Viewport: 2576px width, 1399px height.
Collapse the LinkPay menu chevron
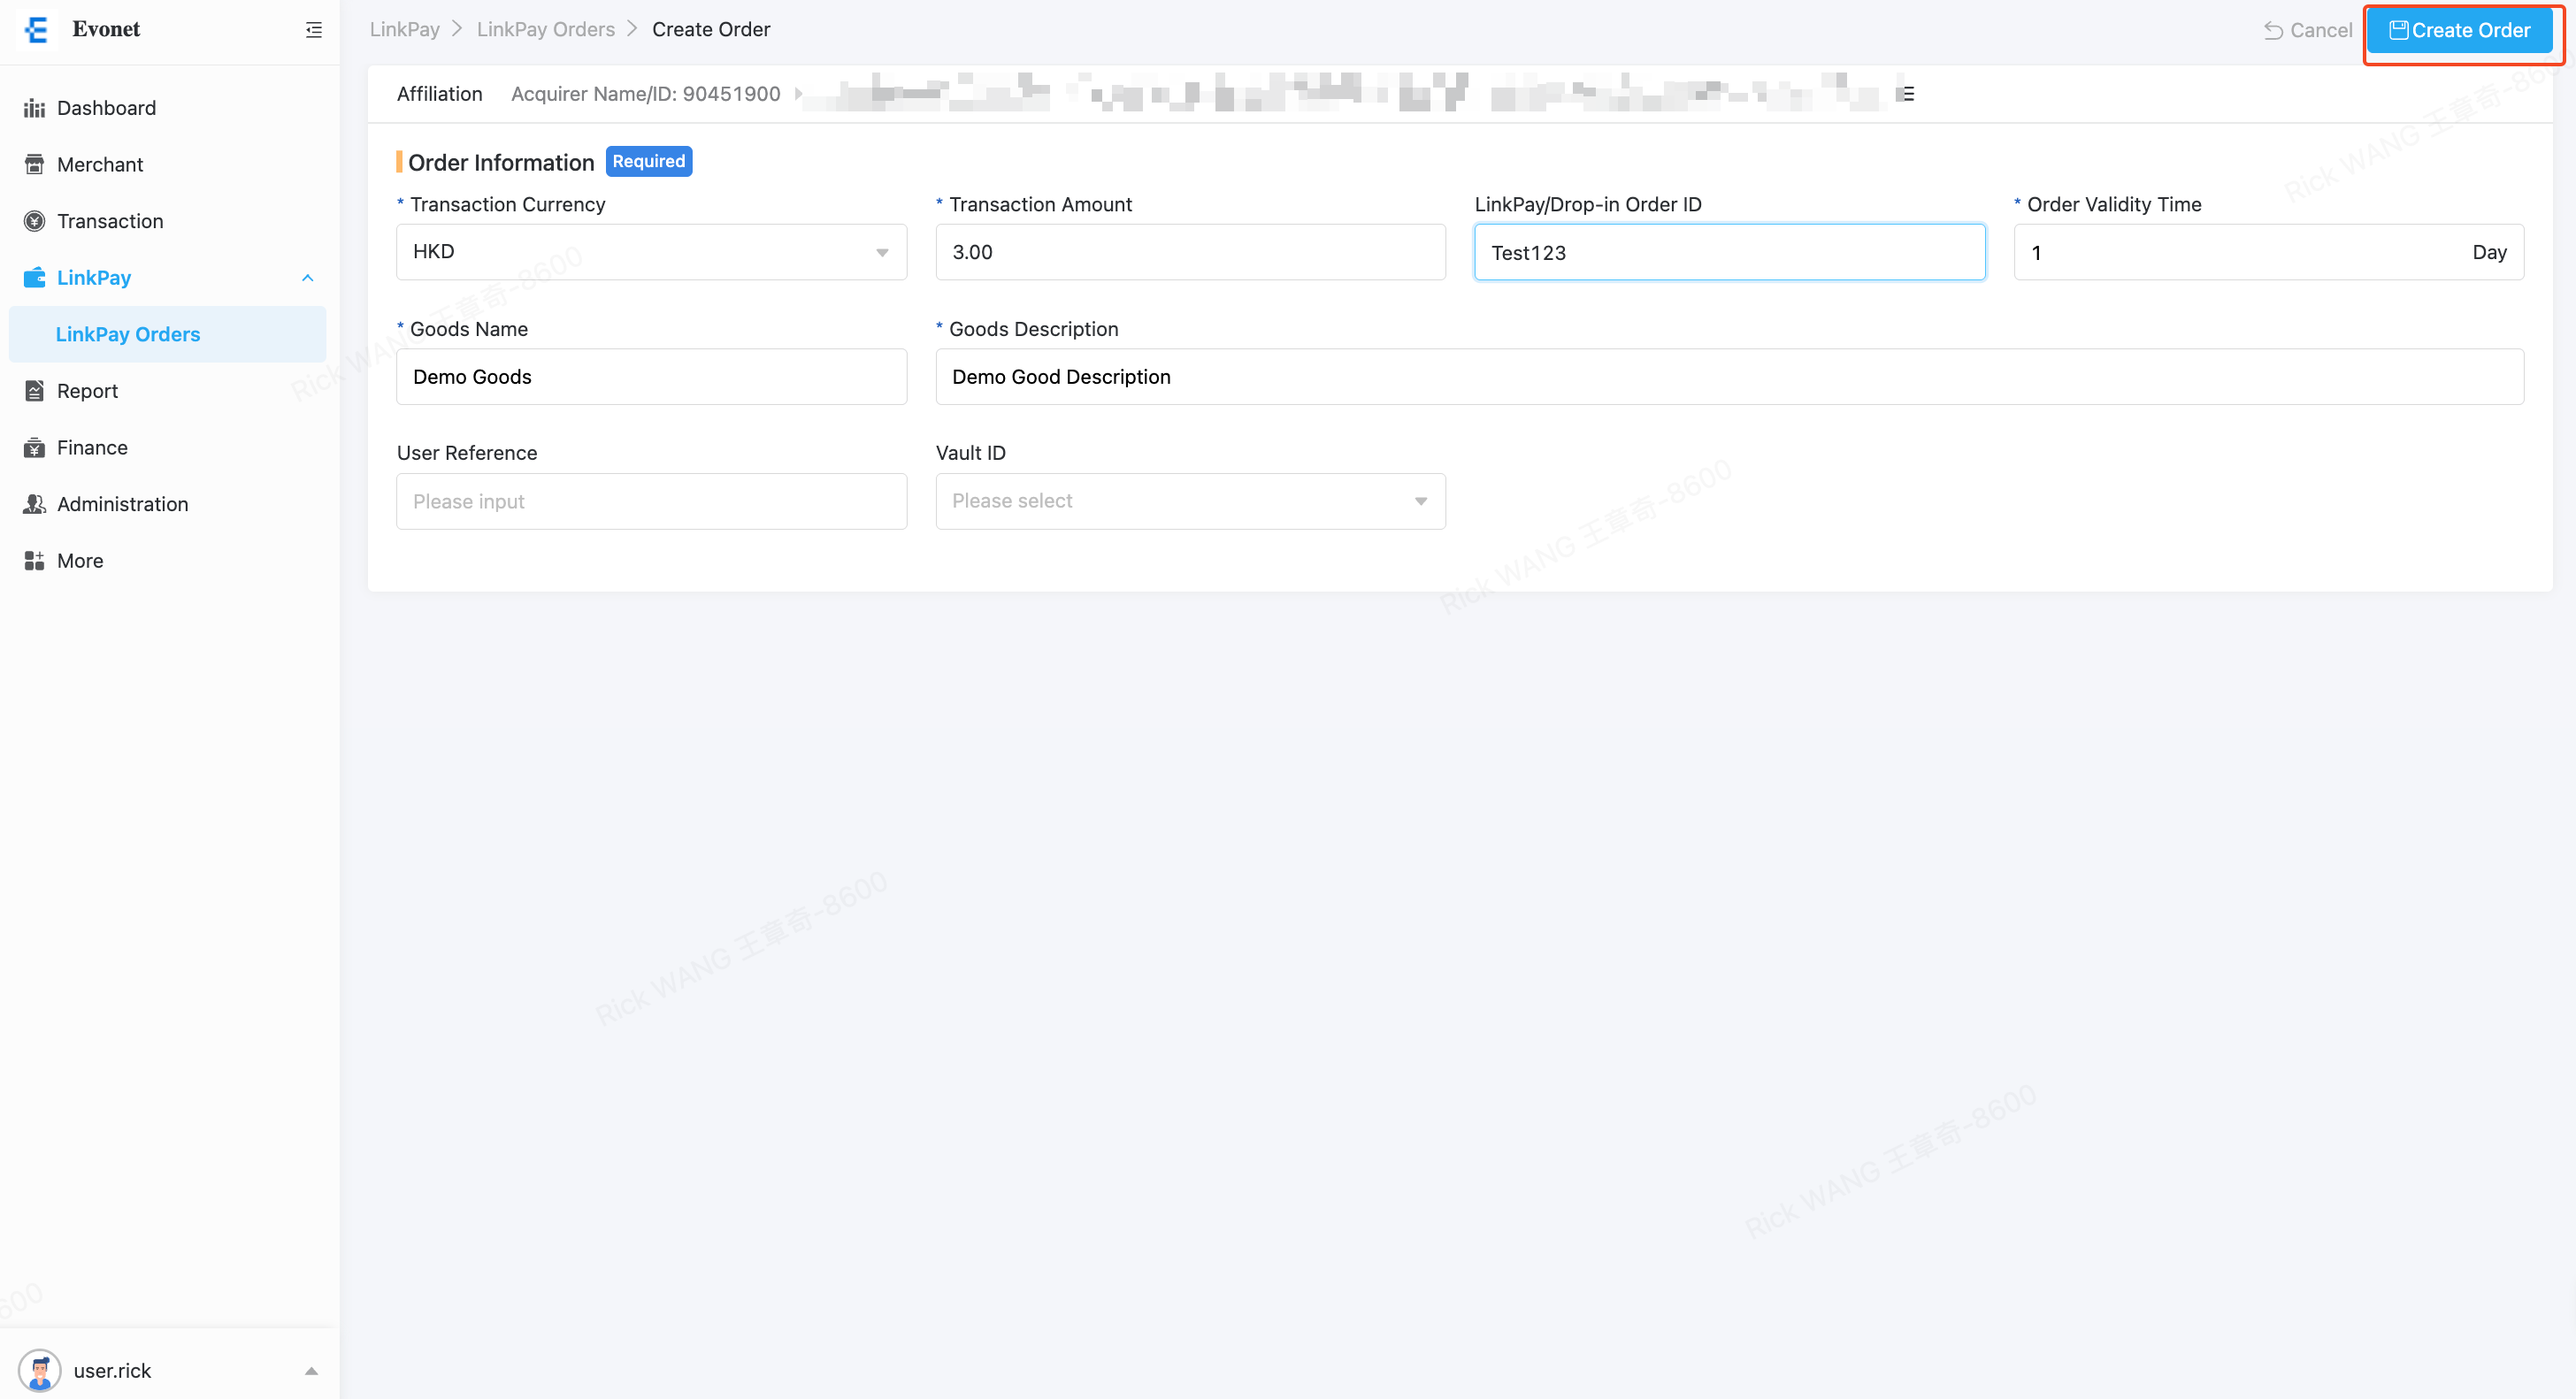(307, 278)
